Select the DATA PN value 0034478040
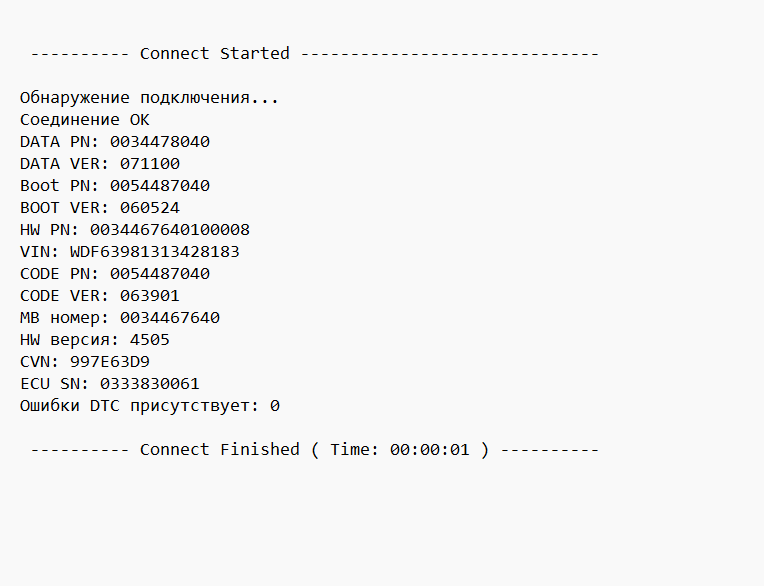 click(160, 142)
